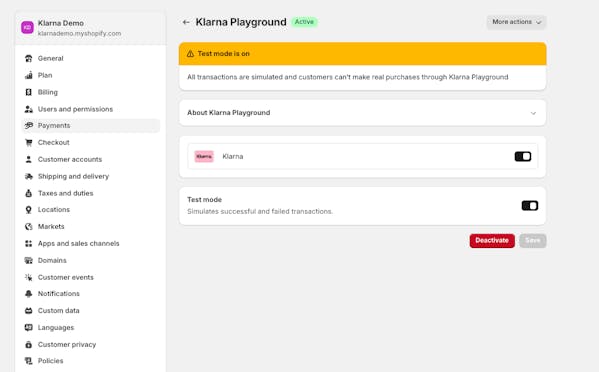This screenshot has height=372, width=599.
Task: Open Checkout settings
Action: pyautogui.click(x=91, y=142)
